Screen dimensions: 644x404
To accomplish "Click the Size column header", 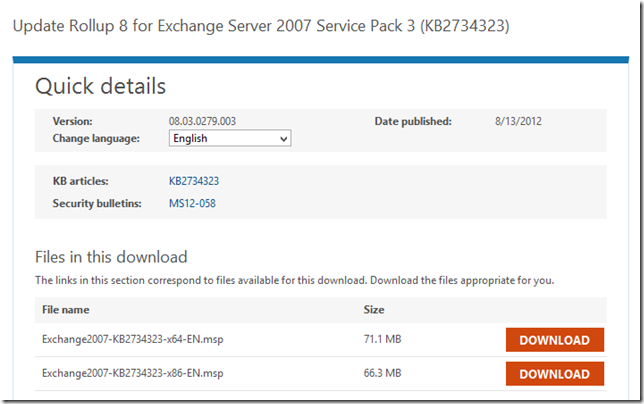I will 374,310.
